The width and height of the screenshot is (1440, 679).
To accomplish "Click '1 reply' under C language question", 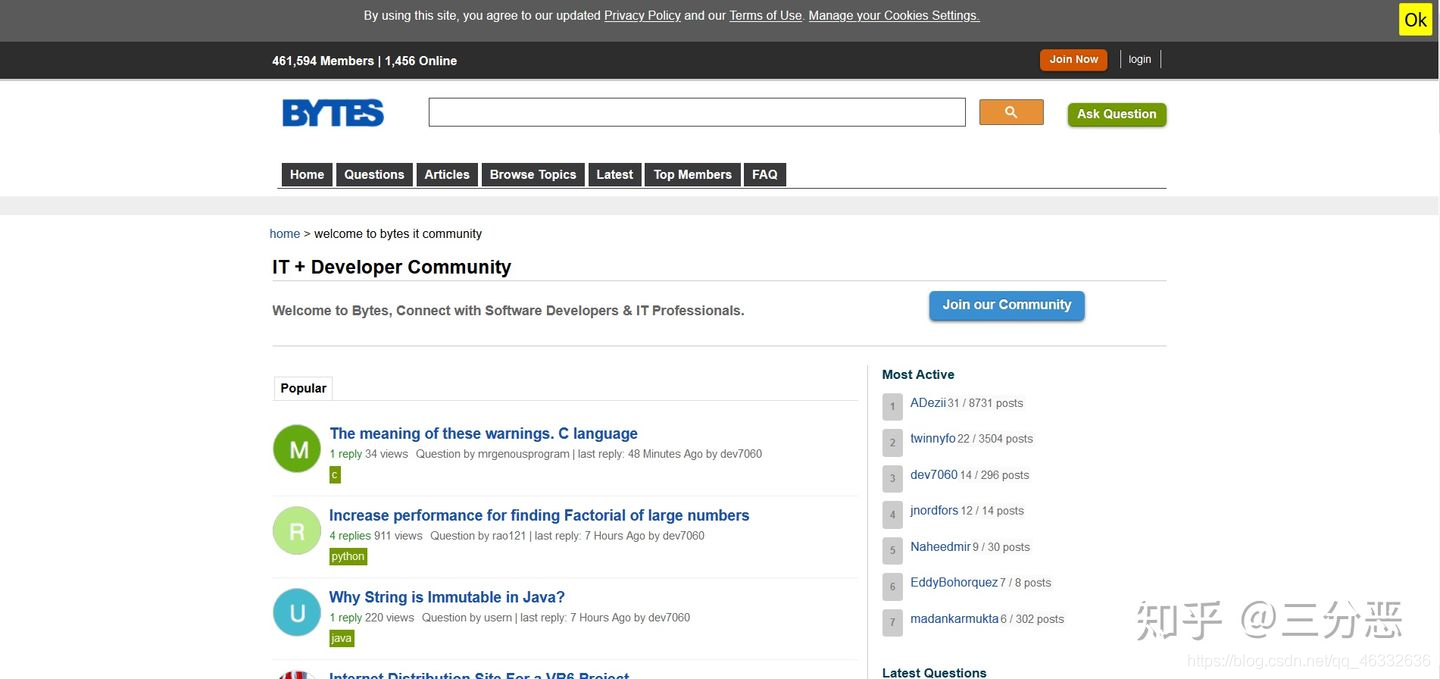I will click(346, 454).
